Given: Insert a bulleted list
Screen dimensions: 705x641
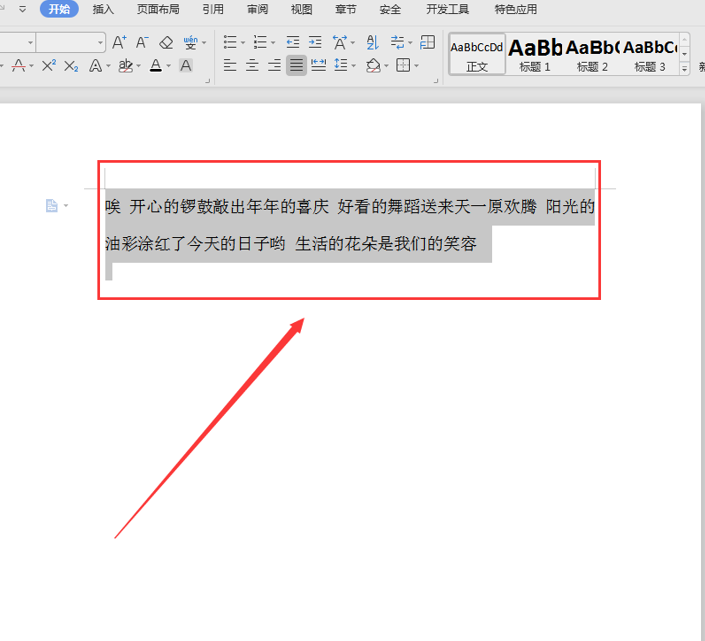Looking at the screenshot, I should [230, 43].
